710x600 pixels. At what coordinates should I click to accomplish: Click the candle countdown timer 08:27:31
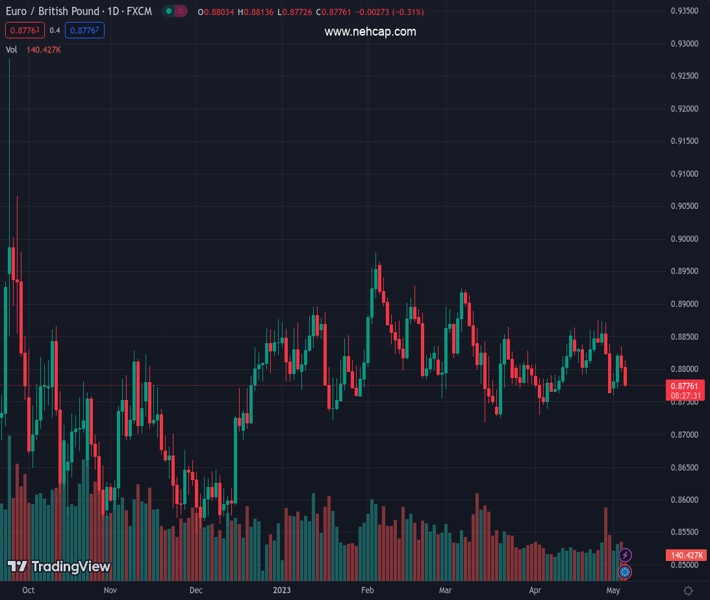click(x=686, y=396)
